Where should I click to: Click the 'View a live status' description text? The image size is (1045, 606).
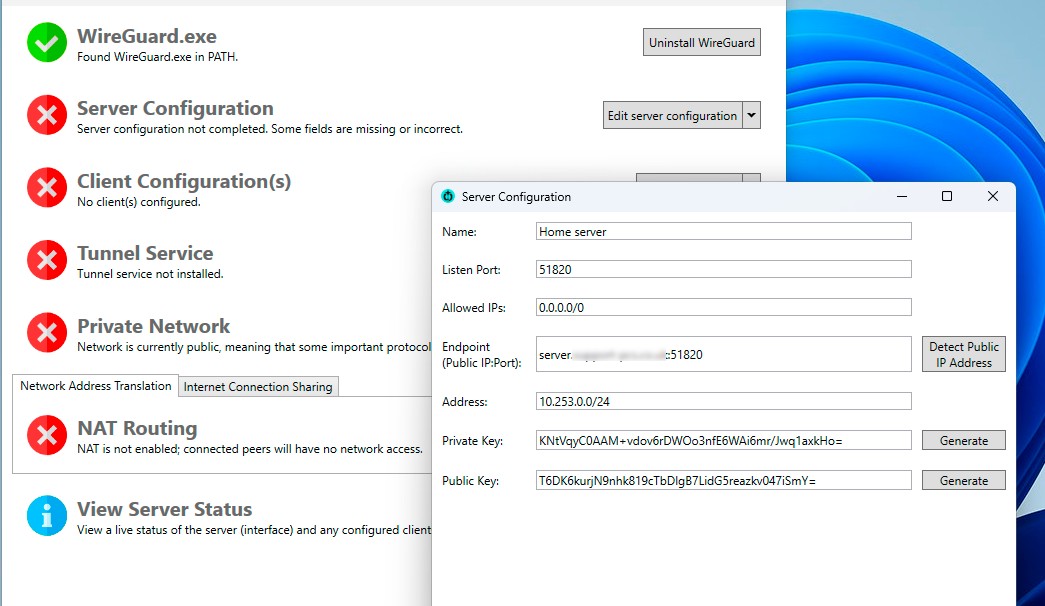pyautogui.click(x=255, y=530)
